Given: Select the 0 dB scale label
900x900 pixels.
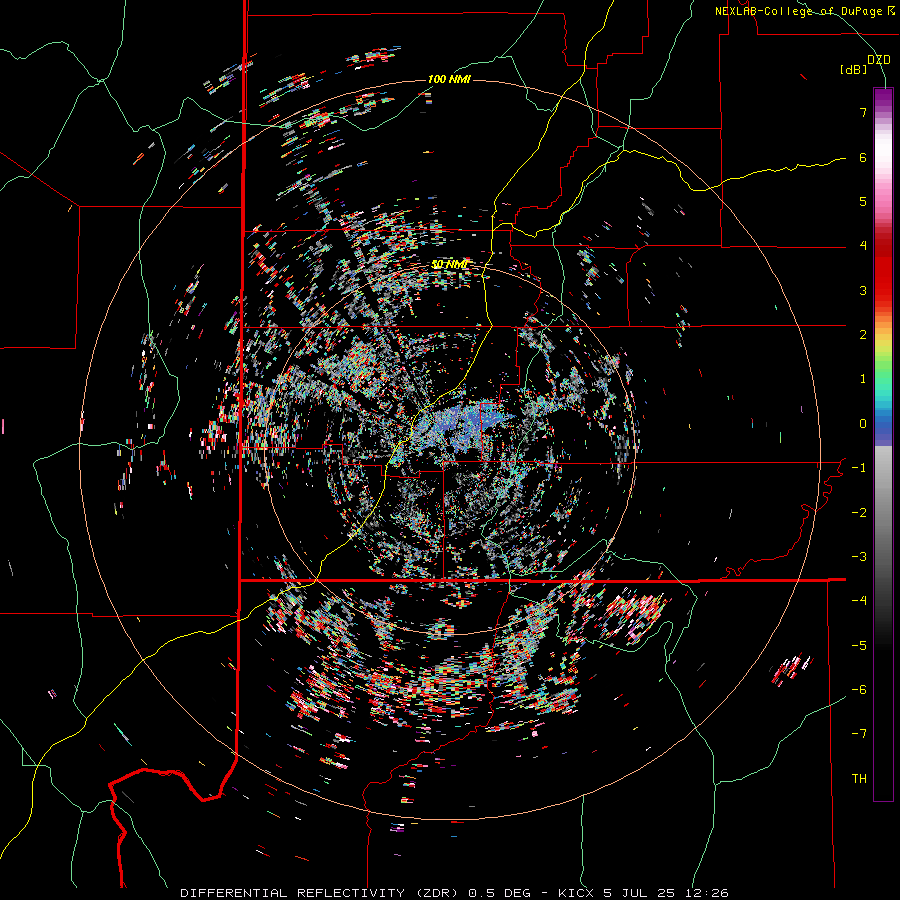Looking at the screenshot, I should 863,424.
